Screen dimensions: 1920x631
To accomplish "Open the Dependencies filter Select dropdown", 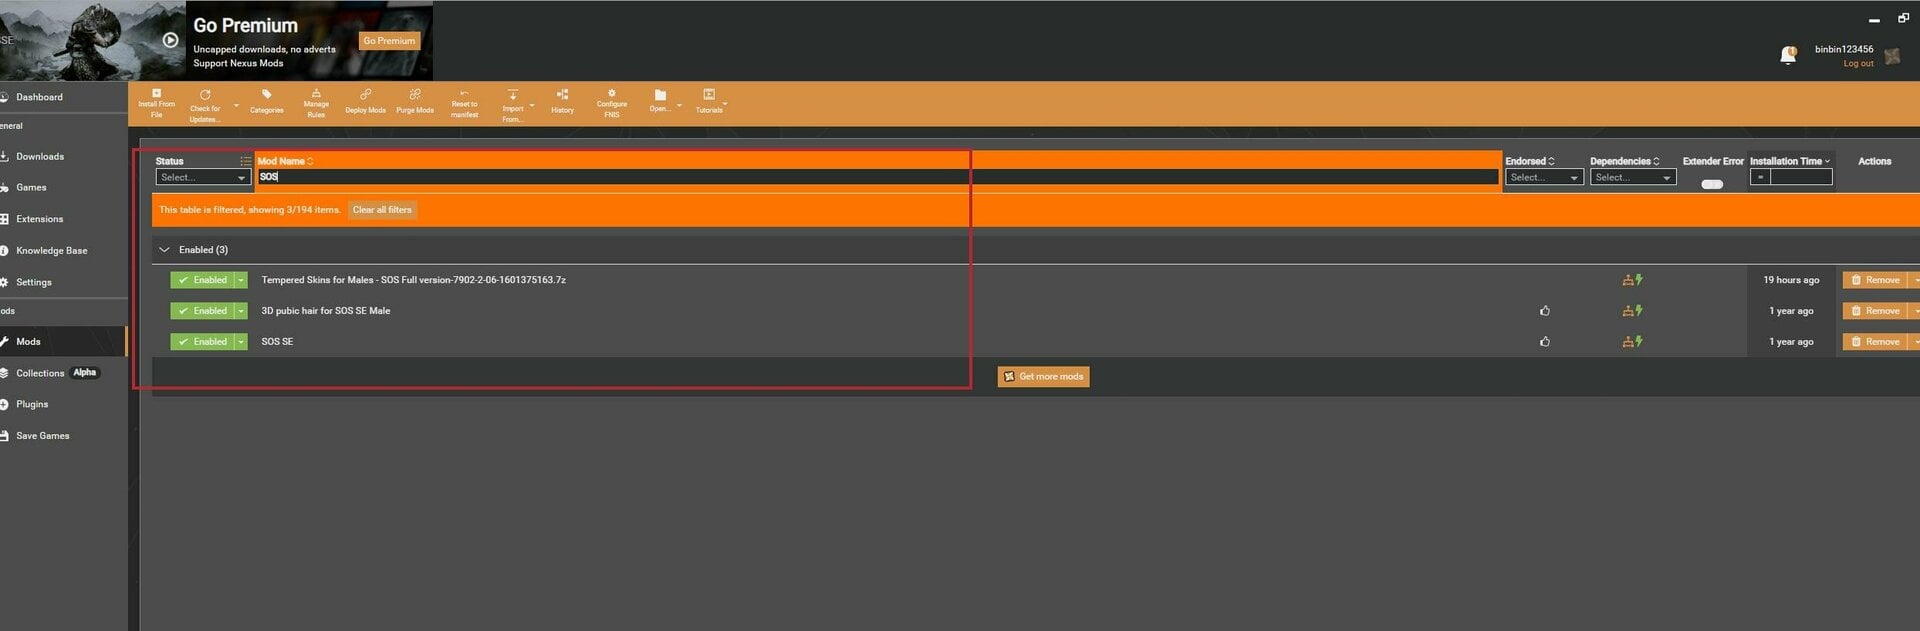I will click(1633, 177).
